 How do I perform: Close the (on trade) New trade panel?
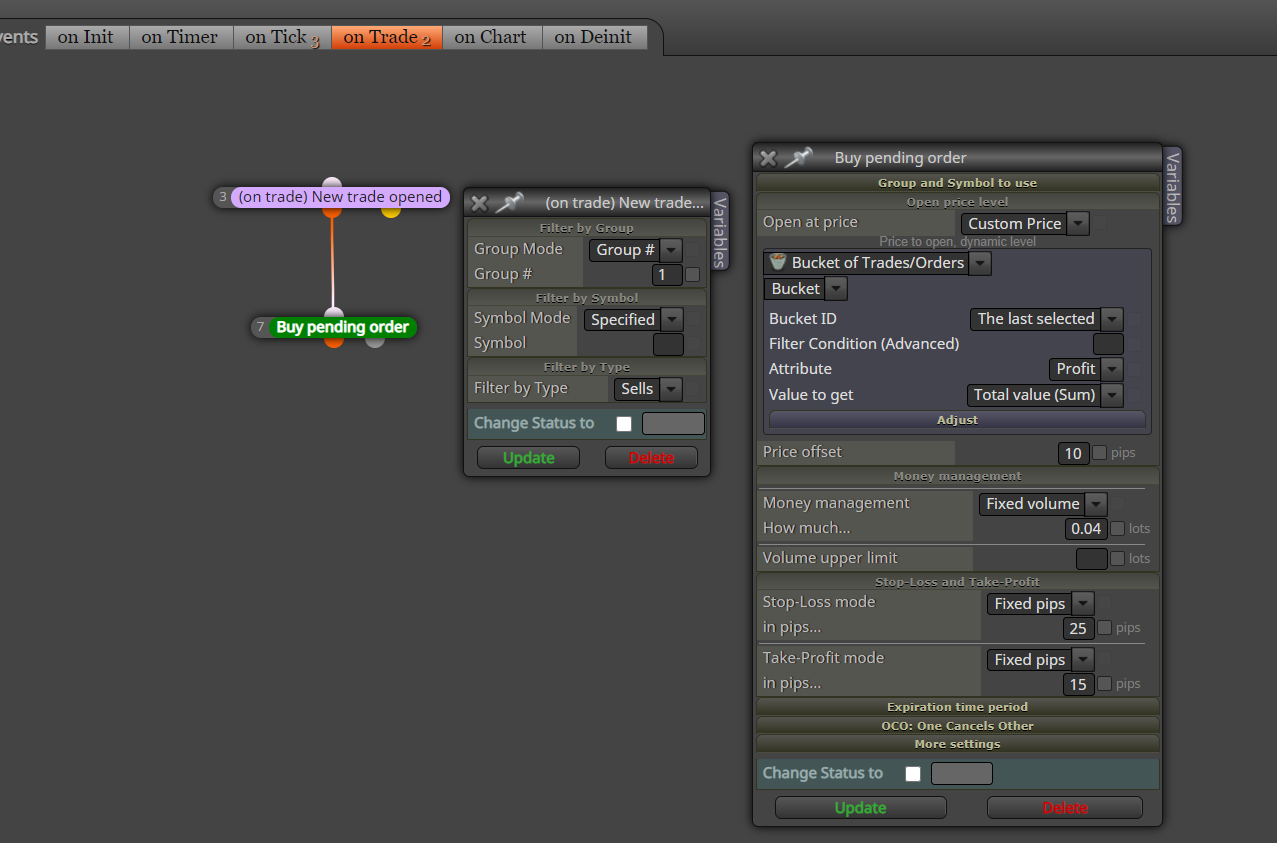coord(479,203)
